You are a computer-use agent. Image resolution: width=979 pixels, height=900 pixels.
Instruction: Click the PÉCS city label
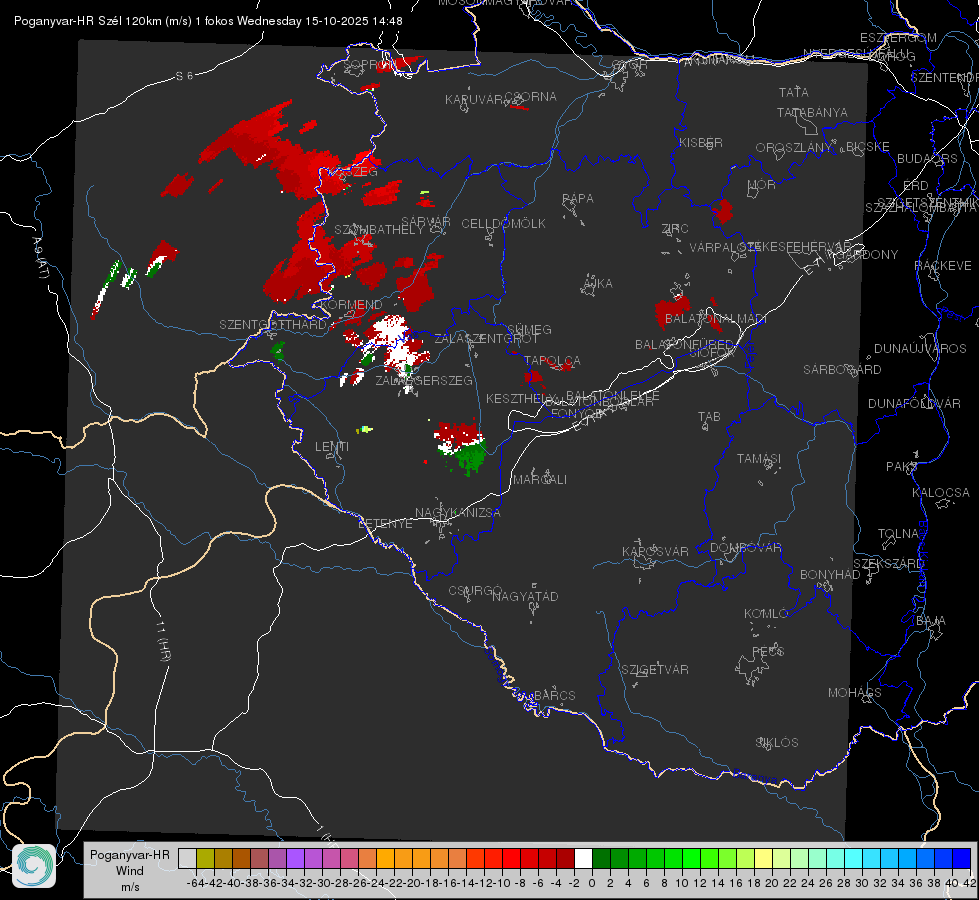pos(767,651)
